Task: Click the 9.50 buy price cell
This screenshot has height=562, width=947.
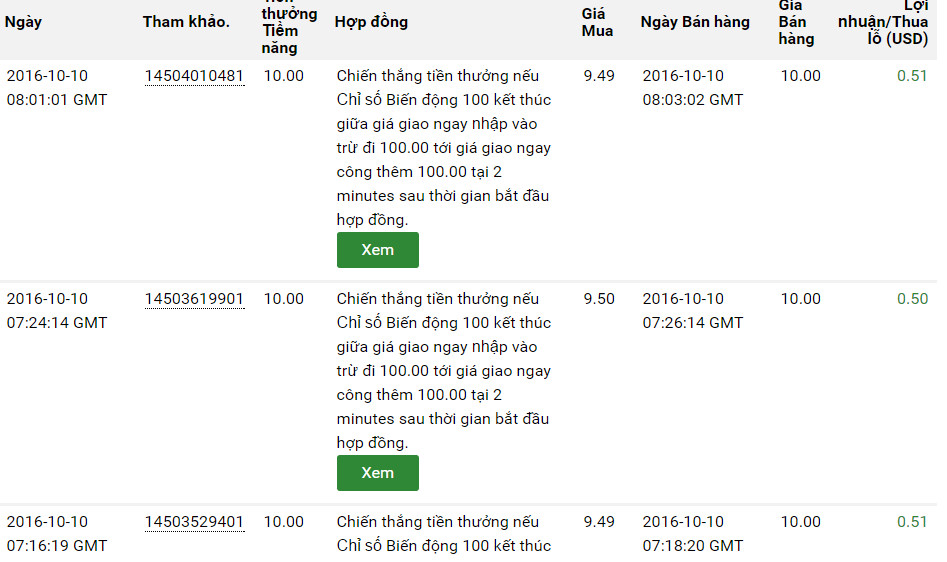Action: click(599, 299)
